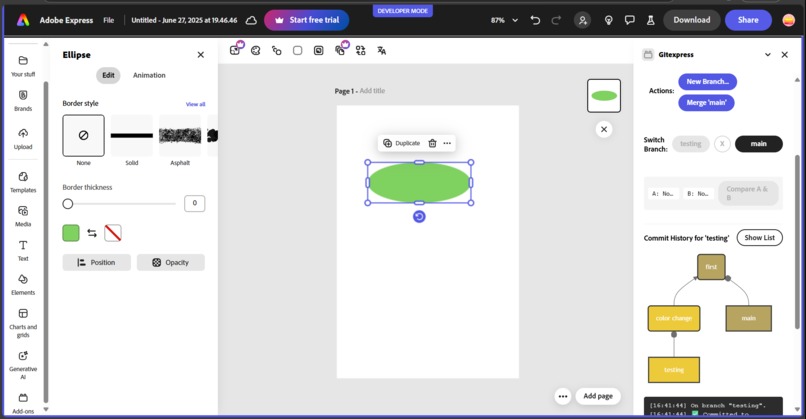Viewport: 806px width, 419px height.
Task: Select the Text tool in the sidebar
Action: coord(23,250)
